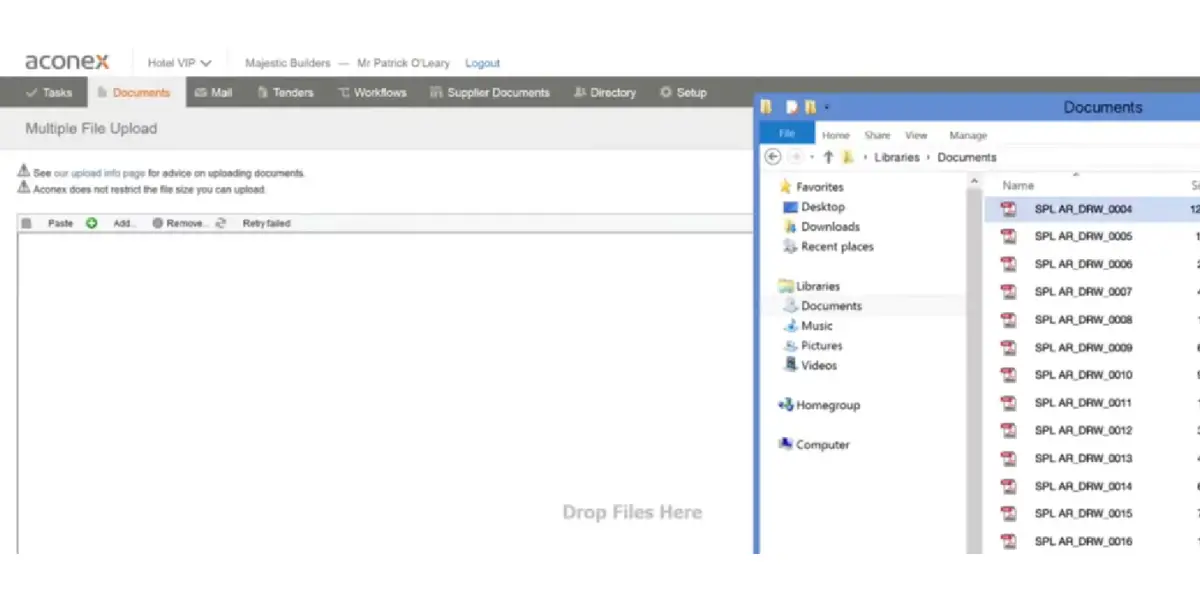Select the Documents tab in Aconex
1200x600 pixels.
point(134,92)
